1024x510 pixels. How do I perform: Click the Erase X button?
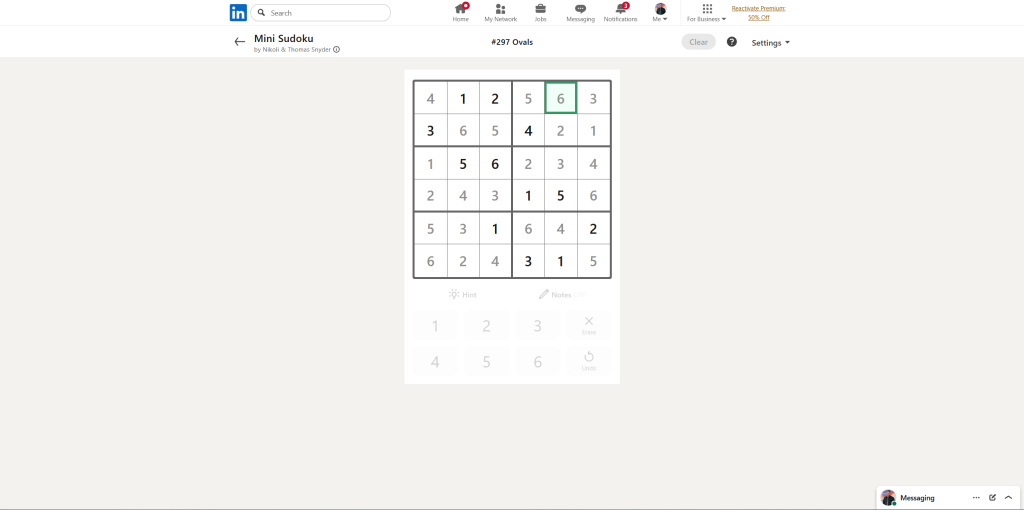pos(589,326)
